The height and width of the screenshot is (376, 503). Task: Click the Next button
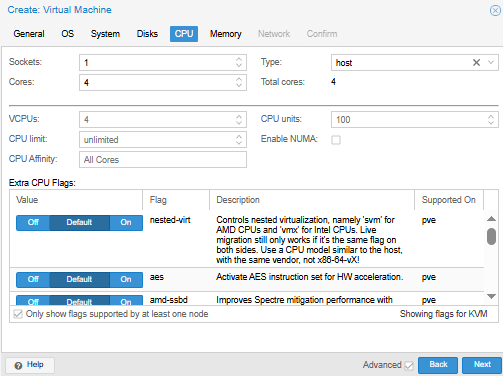(482, 365)
